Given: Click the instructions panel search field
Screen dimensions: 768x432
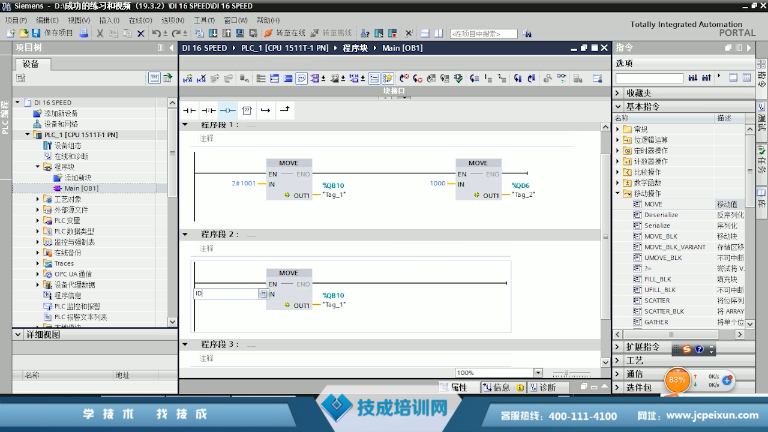Looking at the screenshot, I should [x=649, y=78].
